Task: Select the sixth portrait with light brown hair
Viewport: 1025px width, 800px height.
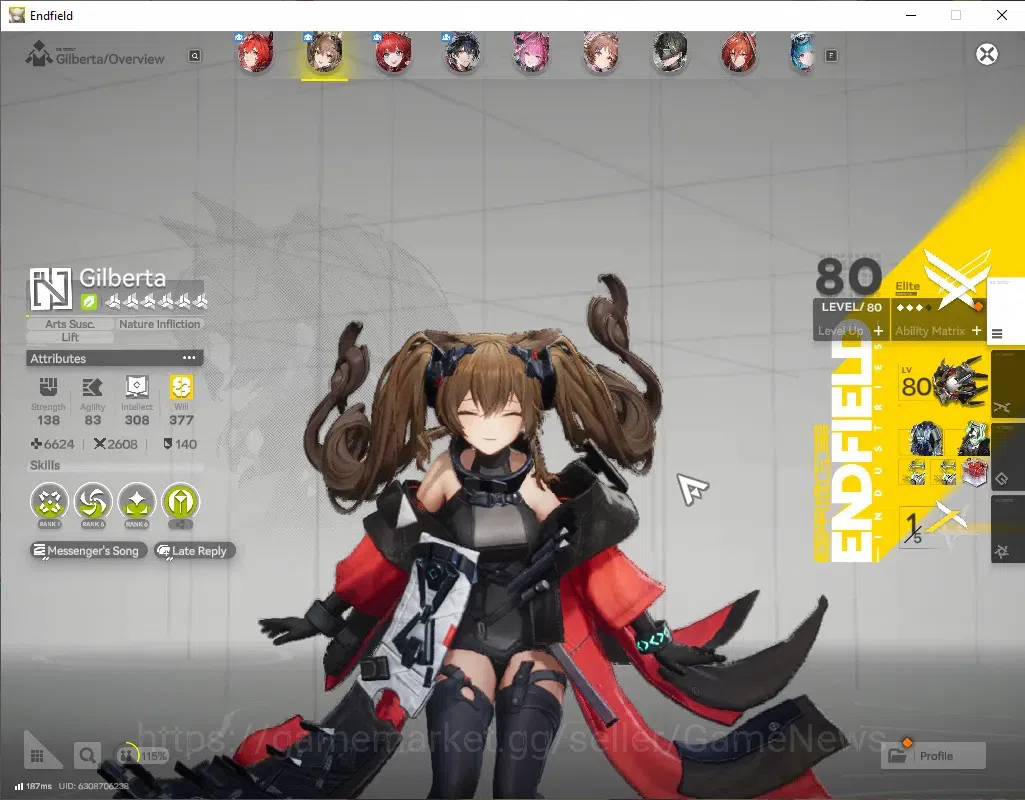Action: coord(600,52)
